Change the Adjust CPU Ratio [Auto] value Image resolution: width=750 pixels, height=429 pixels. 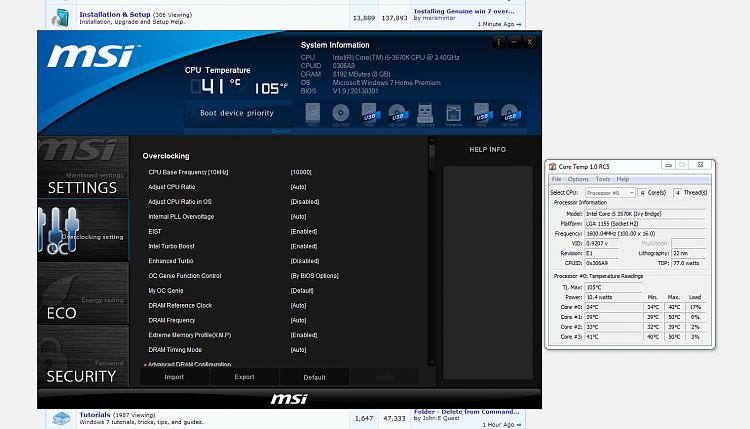click(298, 187)
